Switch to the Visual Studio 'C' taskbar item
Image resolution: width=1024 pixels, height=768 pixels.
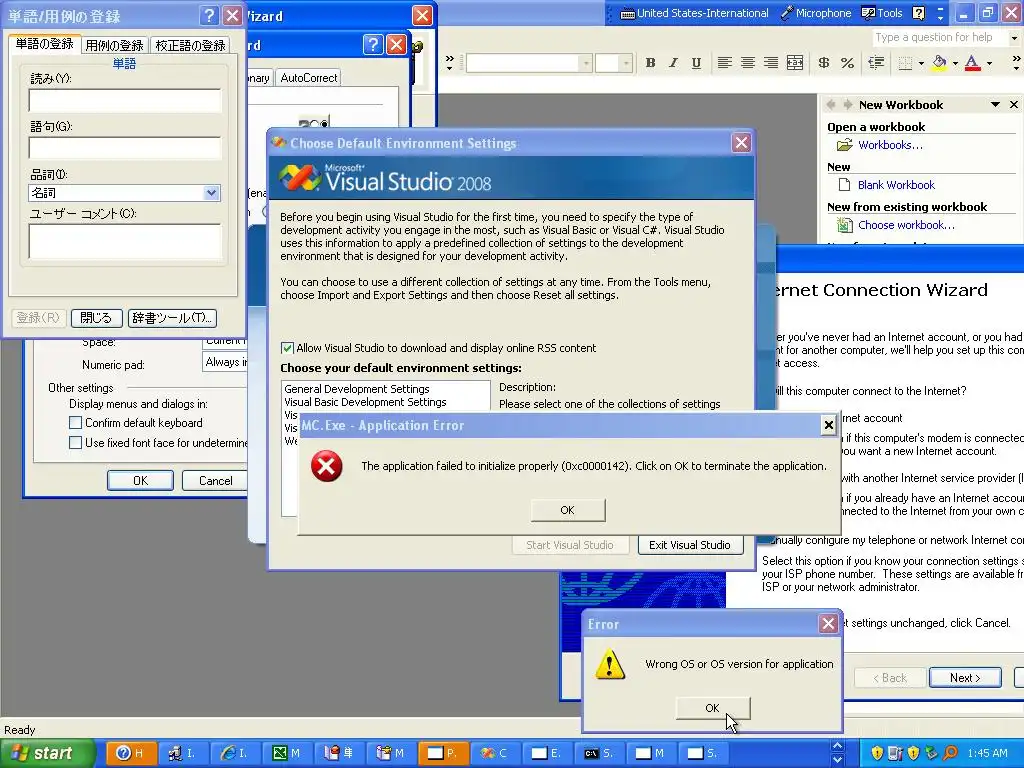pyautogui.click(x=494, y=753)
